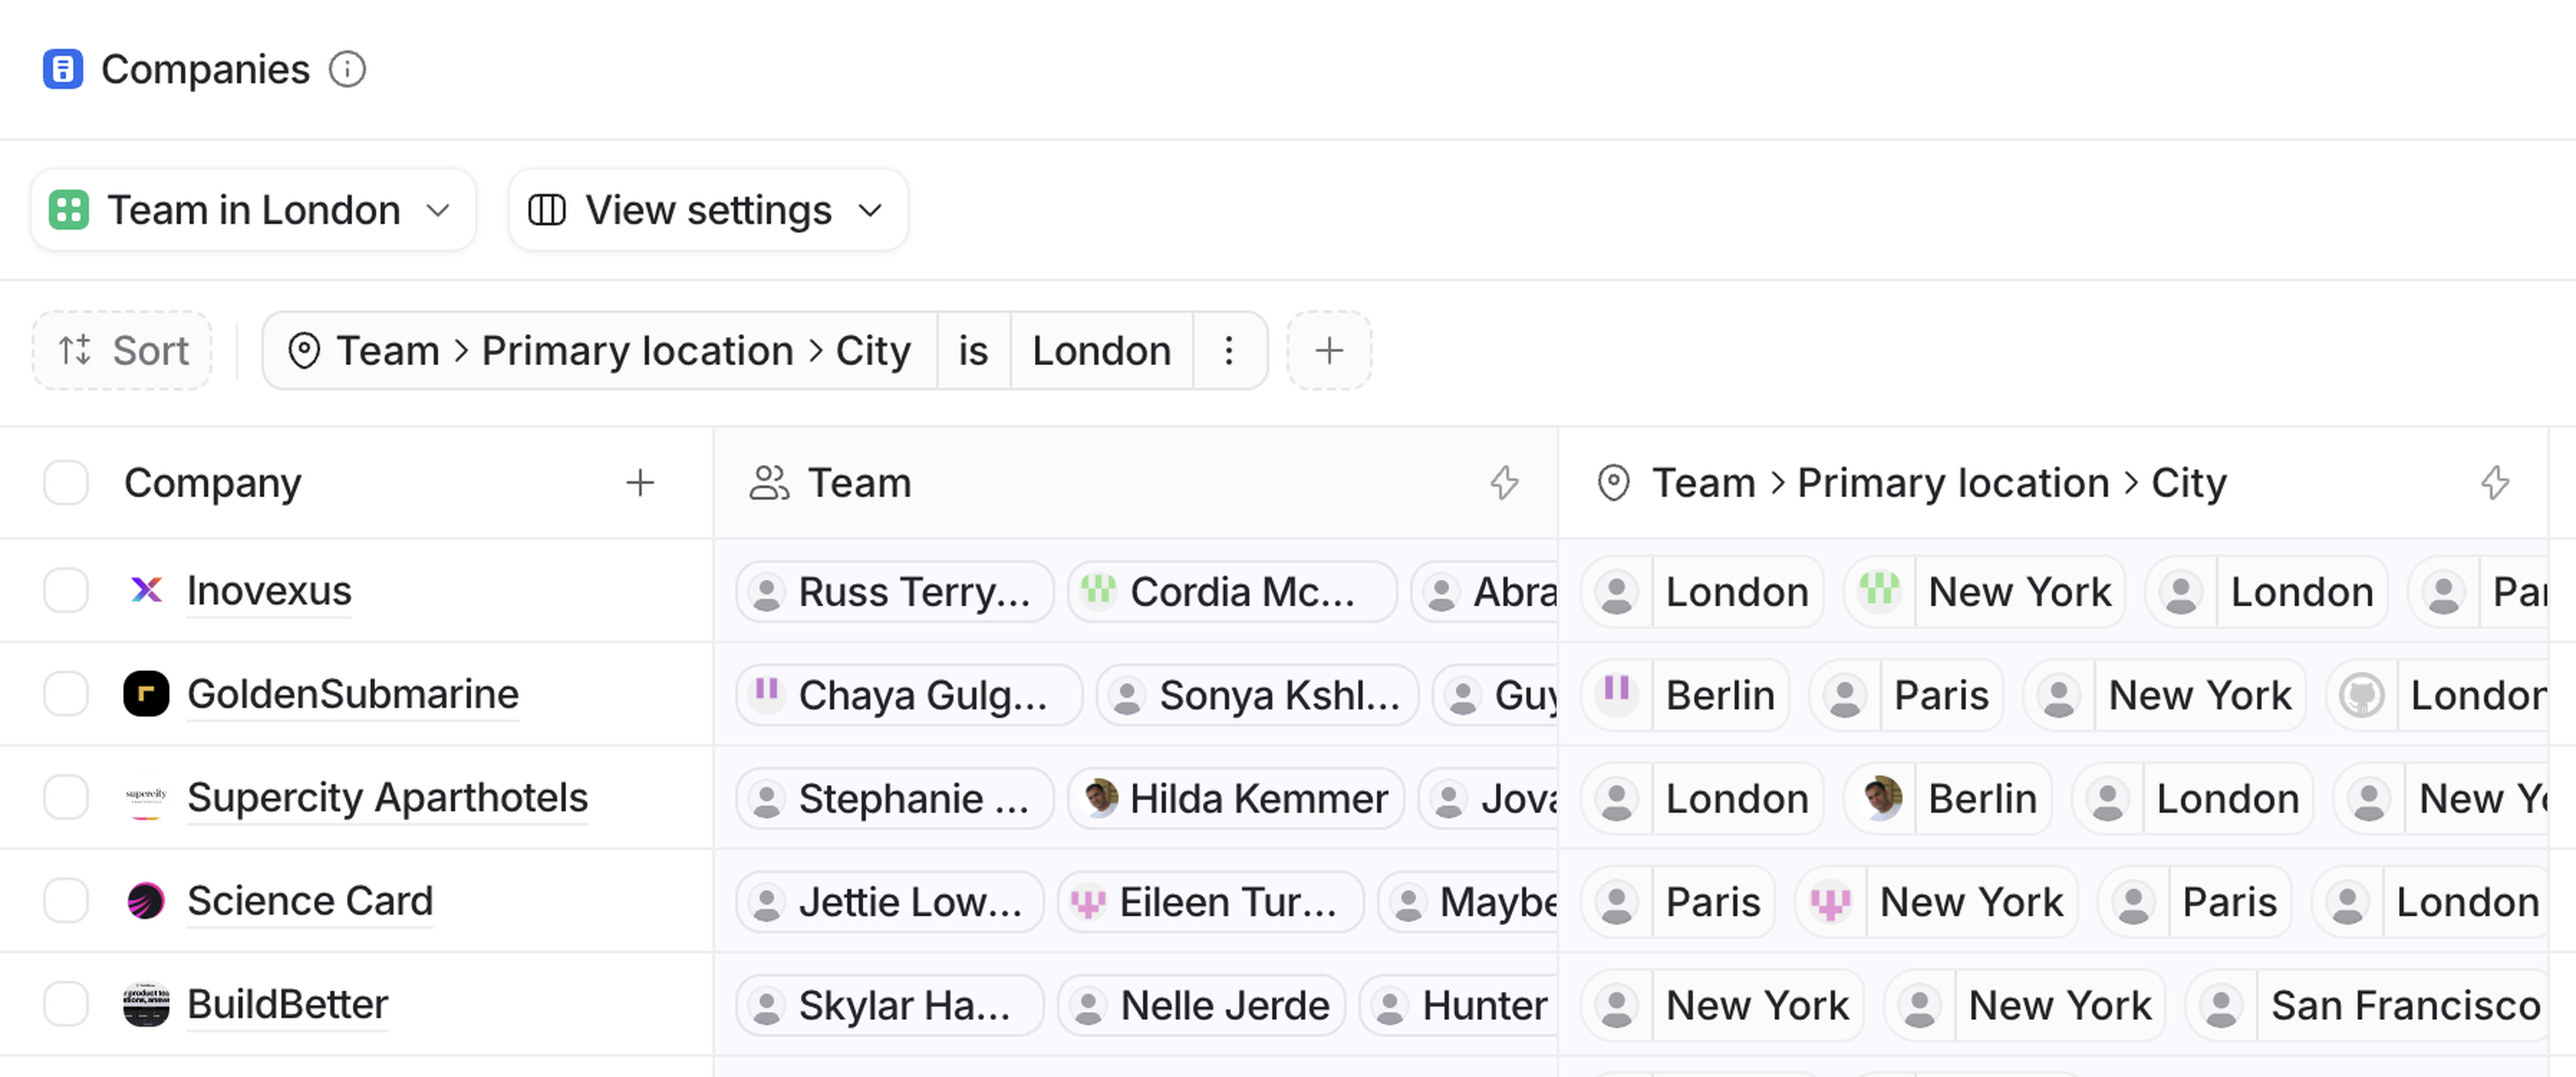Click the Sort button
The width and height of the screenshot is (2576, 1077).
122,351
